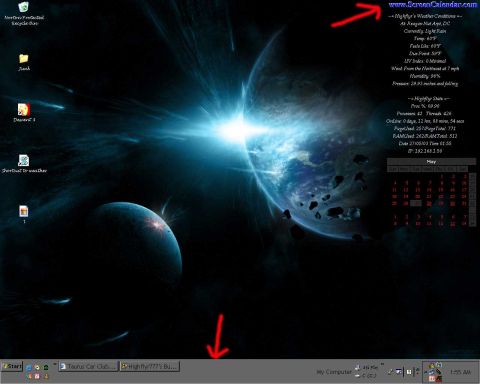Click the My Computer toolbar label

(334, 372)
